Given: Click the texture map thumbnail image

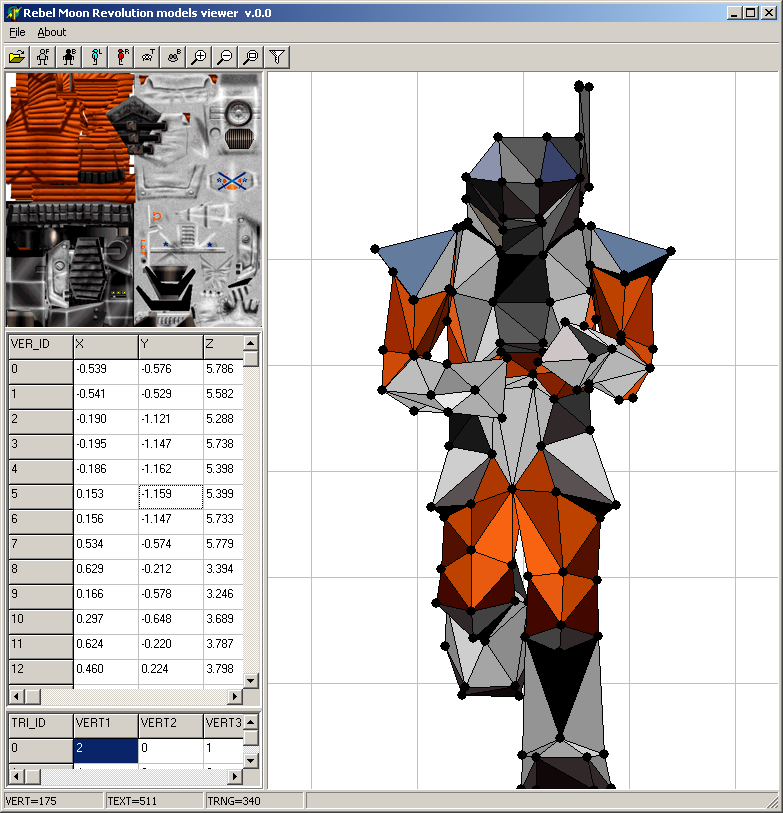Looking at the screenshot, I should tap(134, 200).
